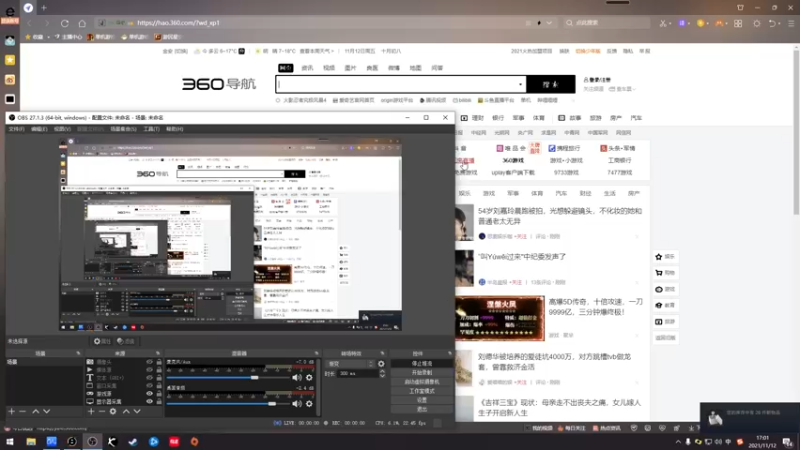The width and height of the screenshot is (800, 450).
Task: Enable 工作室模式 in OBS controls
Action: click(x=421, y=391)
